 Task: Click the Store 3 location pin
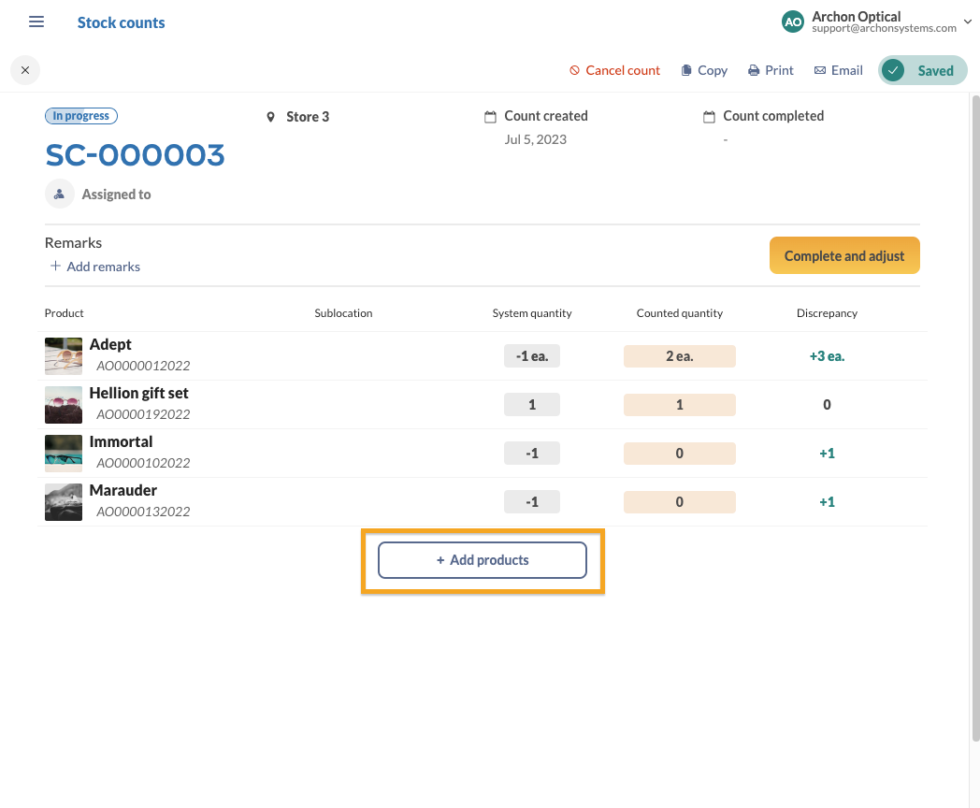tap(271, 117)
